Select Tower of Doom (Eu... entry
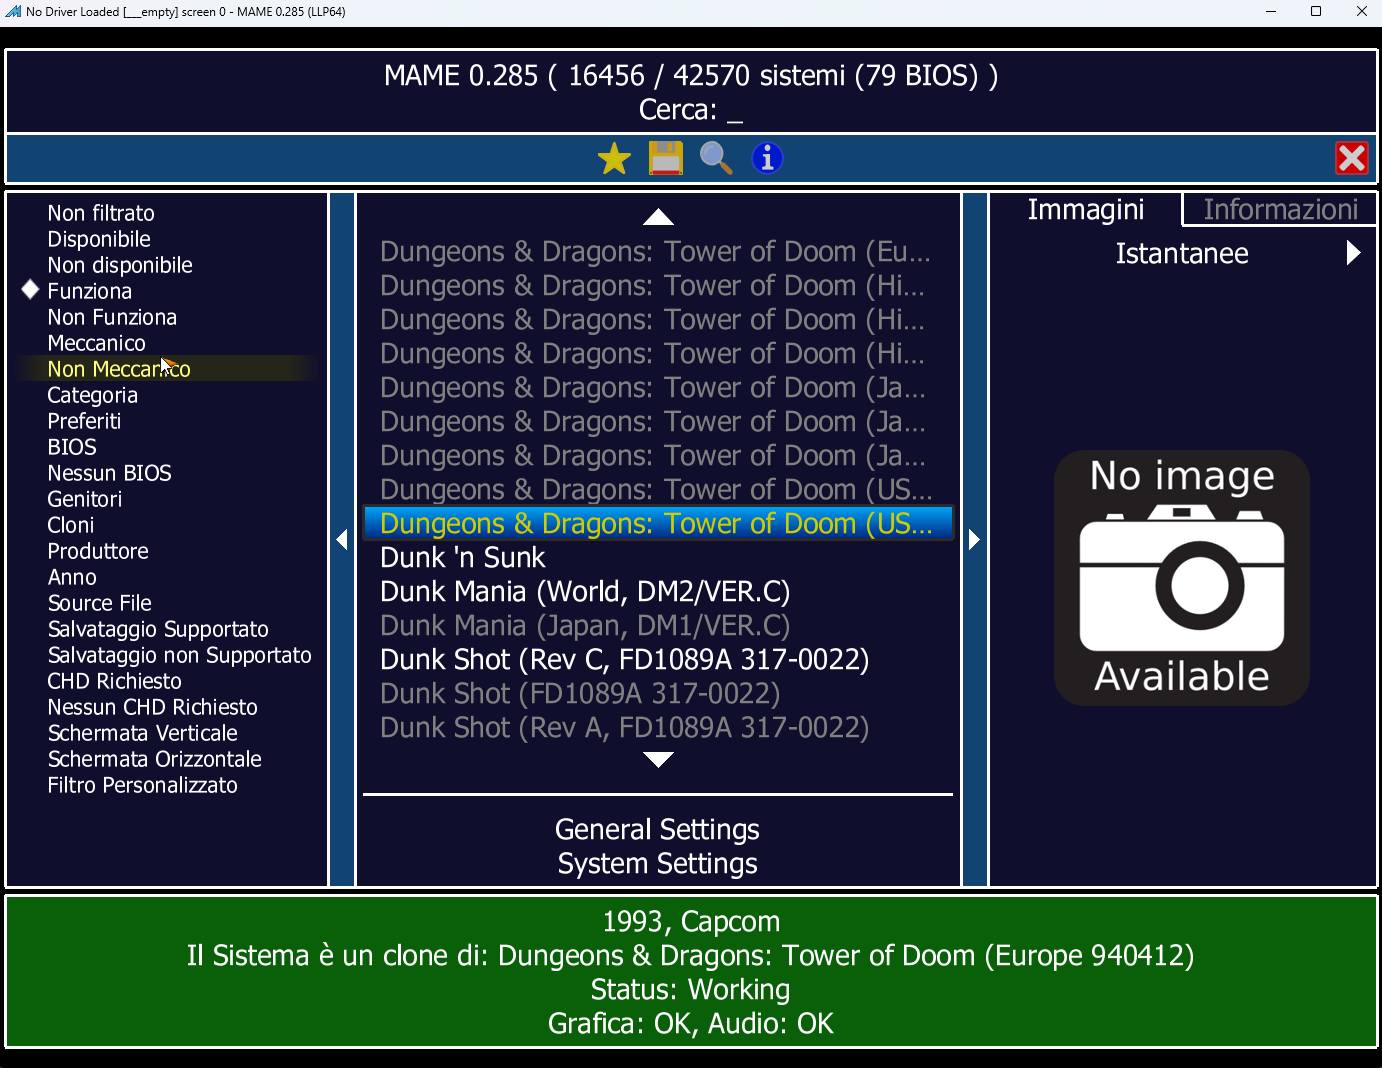Image resolution: width=1382 pixels, height=1068 pixels. click(656, 251)
